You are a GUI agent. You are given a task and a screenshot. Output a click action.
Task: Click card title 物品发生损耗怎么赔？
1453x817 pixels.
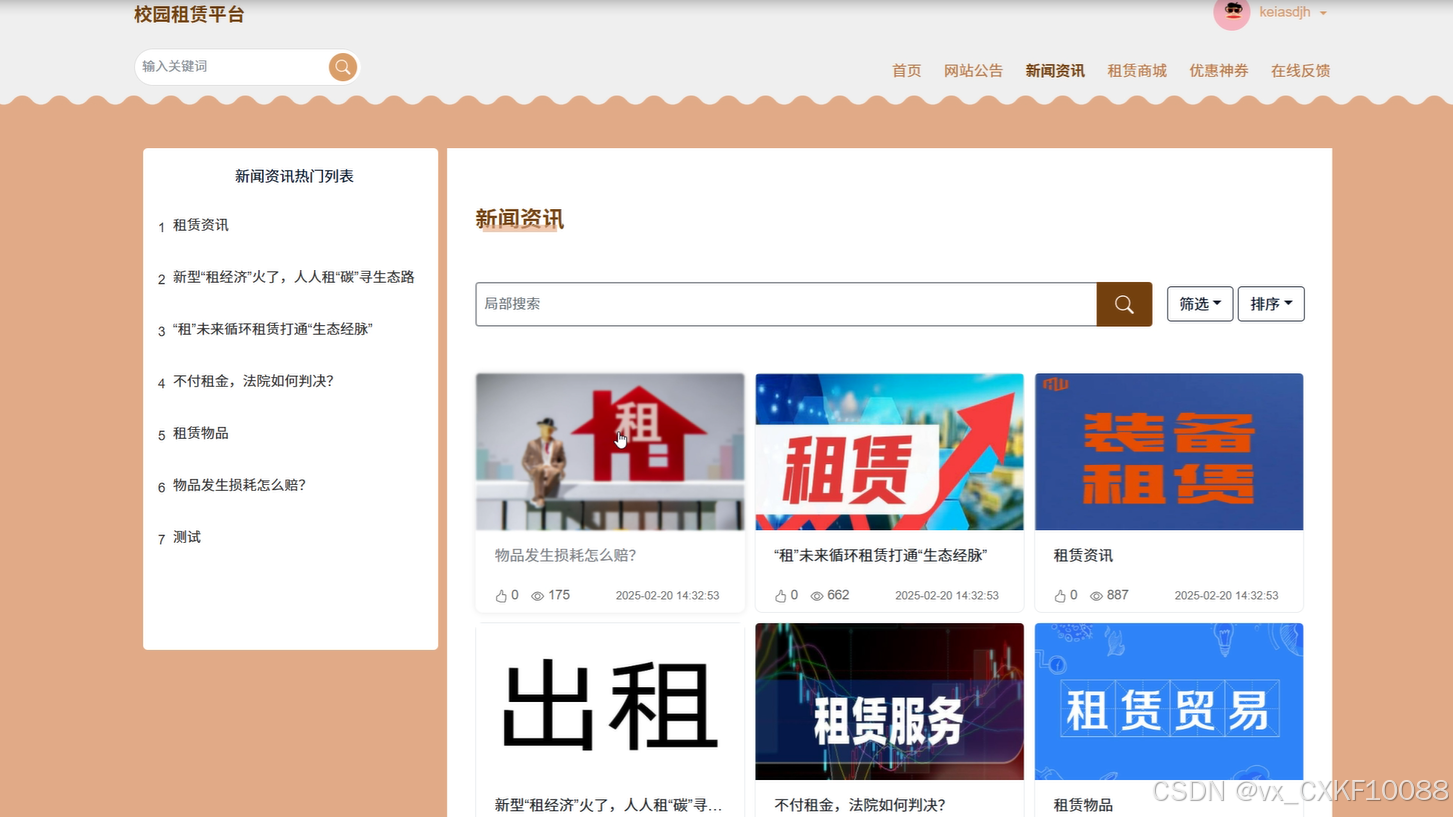pos(566,555)
